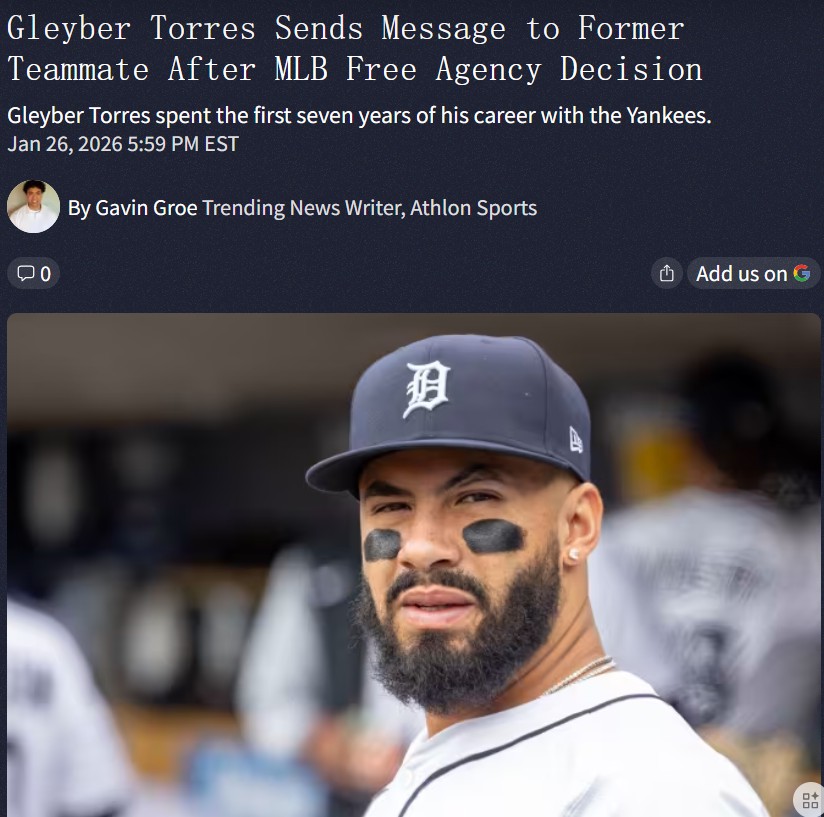Click the Jan 26, 2026 timestamp

[x=123, y=144]
